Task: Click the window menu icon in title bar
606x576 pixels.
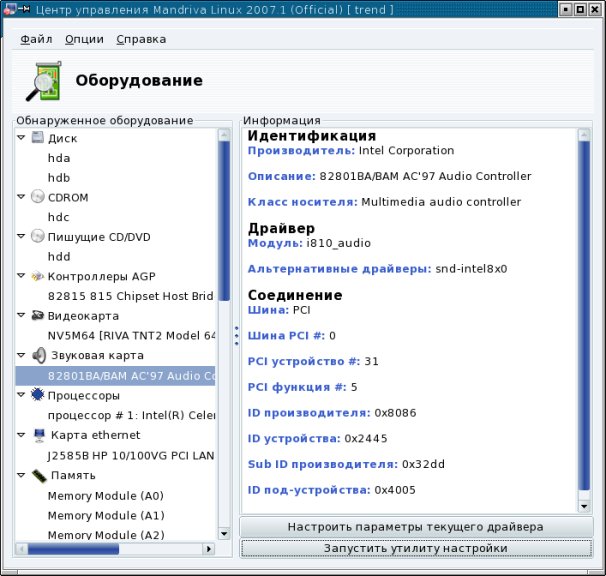Action: pyautogui.click(x=10, y=9)
